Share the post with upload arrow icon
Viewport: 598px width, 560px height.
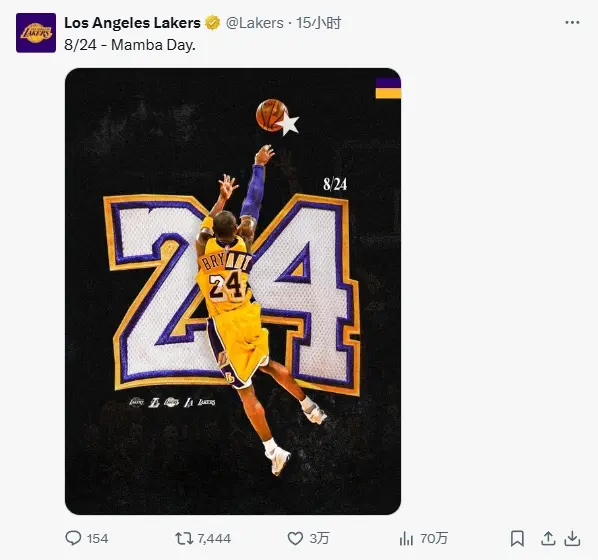pos(548,538)
